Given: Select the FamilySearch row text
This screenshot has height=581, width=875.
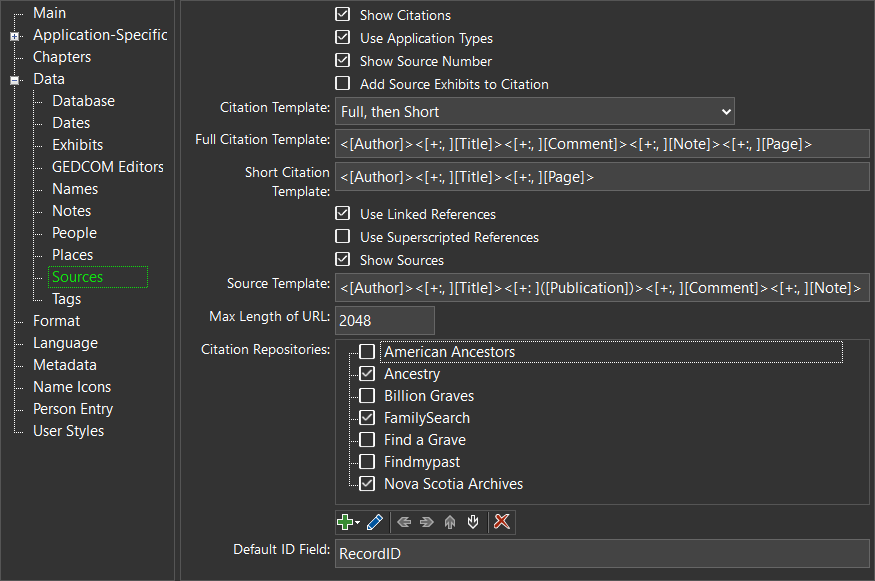Looking at the screenshot, I should [x=427, y=418].
